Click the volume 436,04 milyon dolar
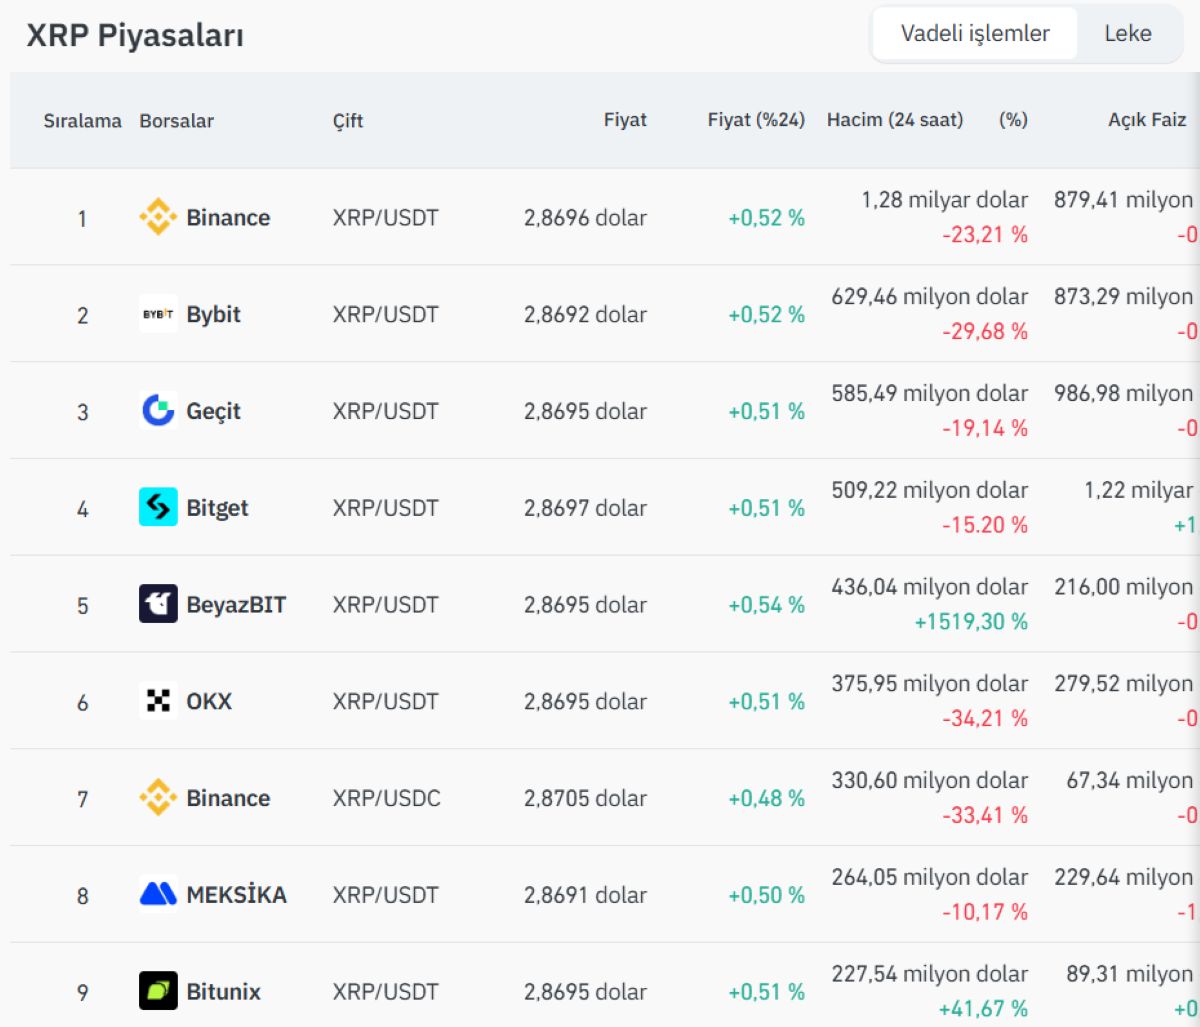1200x1027 pixels. click(x=930, y=587)
